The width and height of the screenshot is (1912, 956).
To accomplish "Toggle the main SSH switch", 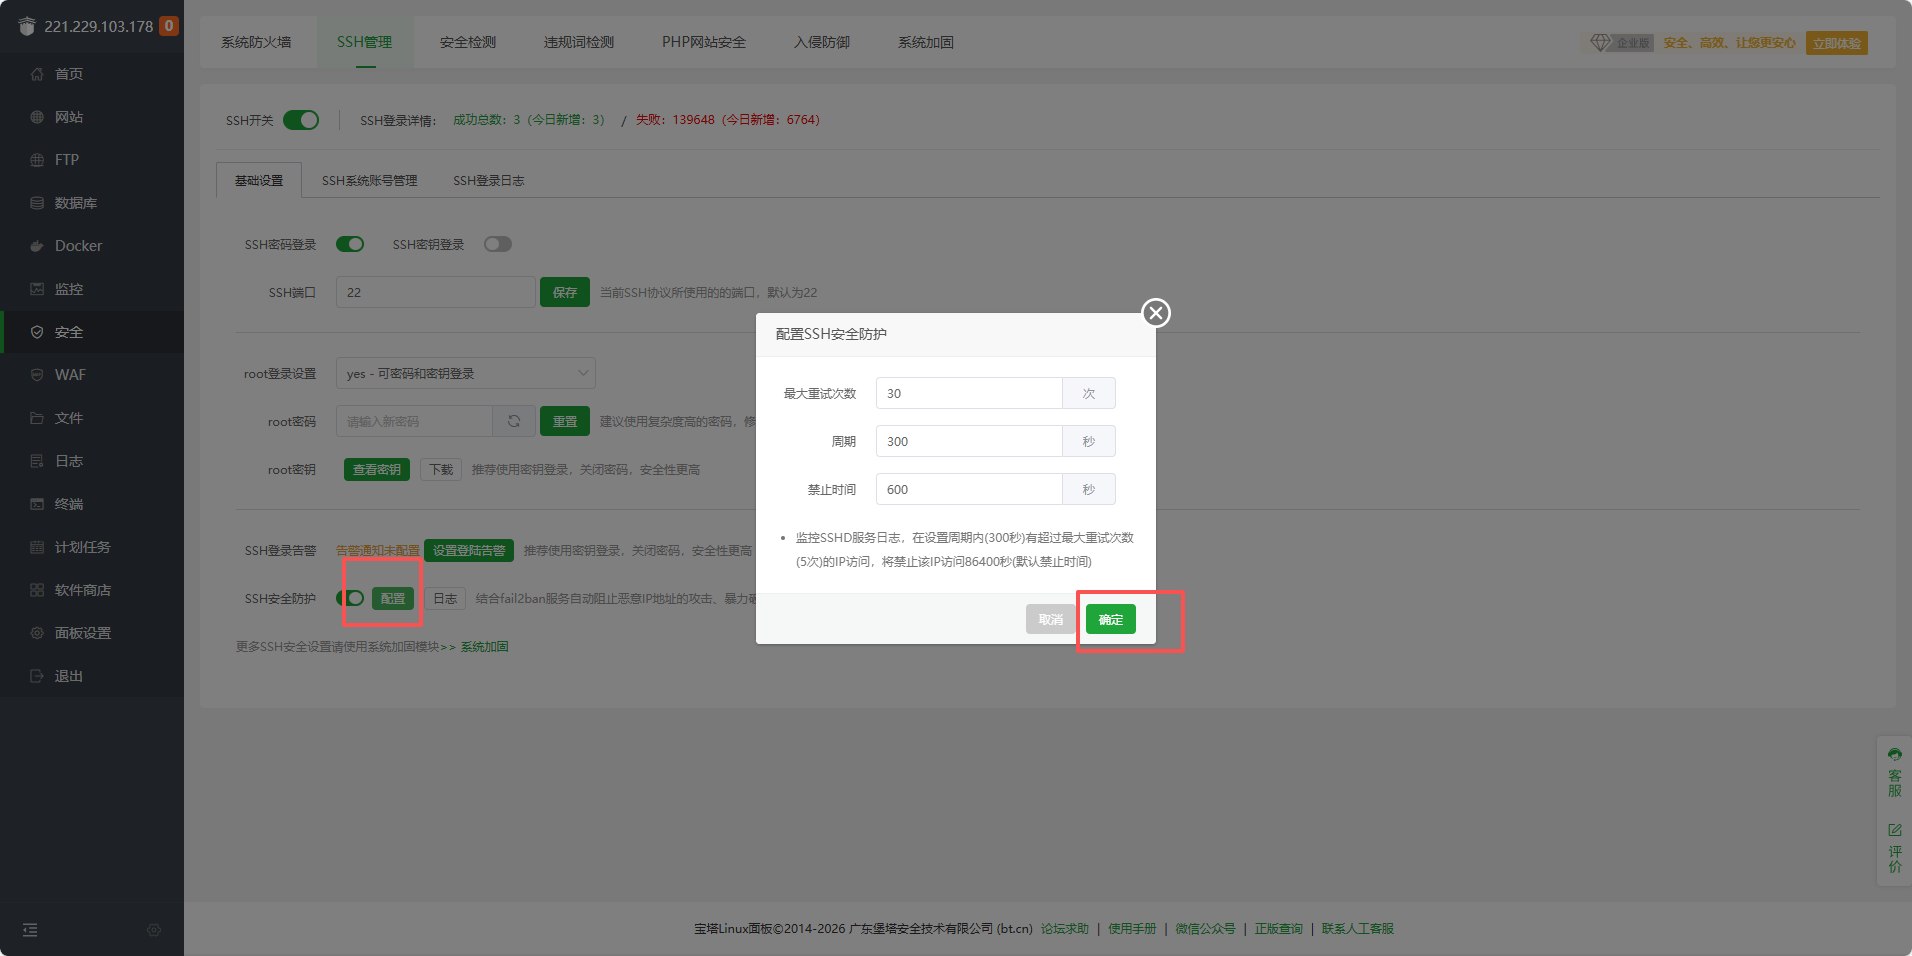I will [301, 120].
